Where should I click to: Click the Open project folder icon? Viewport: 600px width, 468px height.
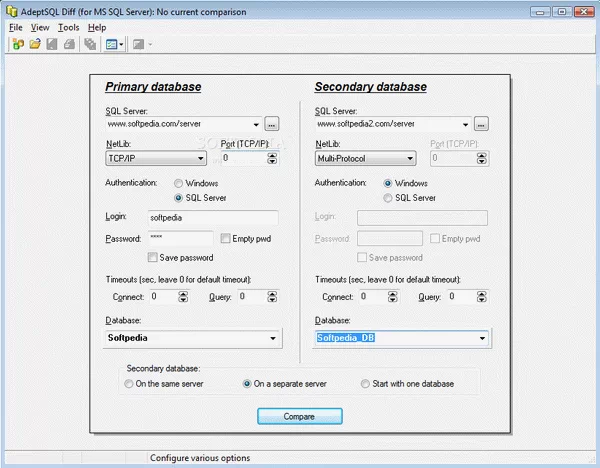35,44
